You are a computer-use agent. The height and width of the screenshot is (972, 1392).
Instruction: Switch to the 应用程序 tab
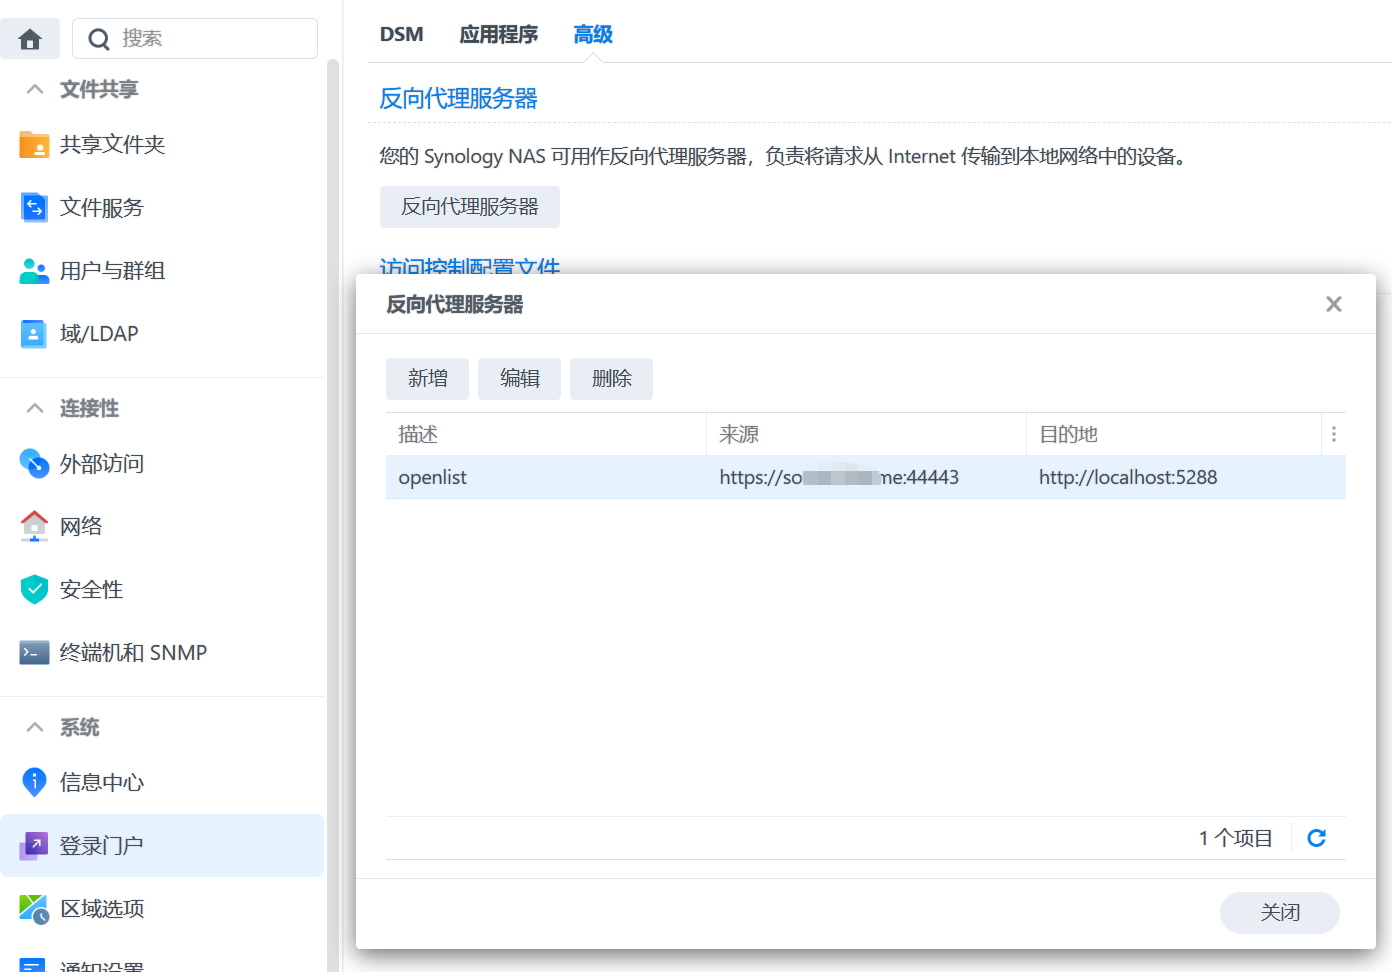tap(498, 35)
